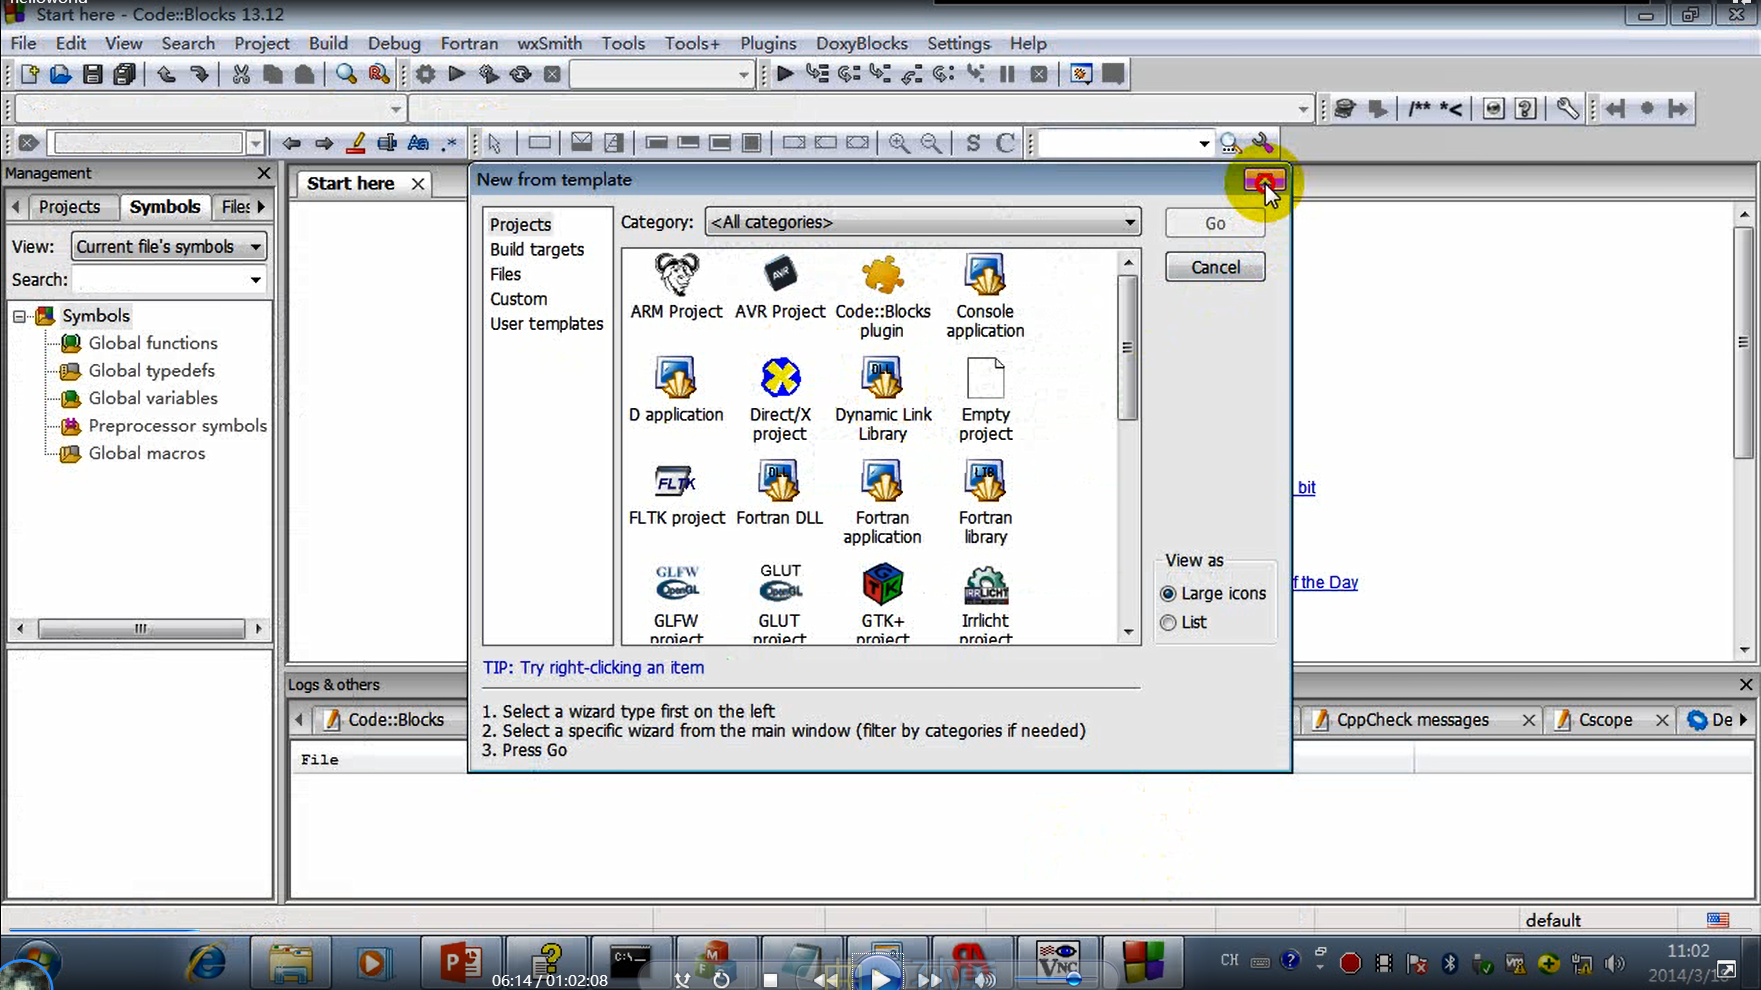Screen dimensions: 1761x990
Task: Open PowerPoint from the taskbar
Action: click(x=461, y=963)
